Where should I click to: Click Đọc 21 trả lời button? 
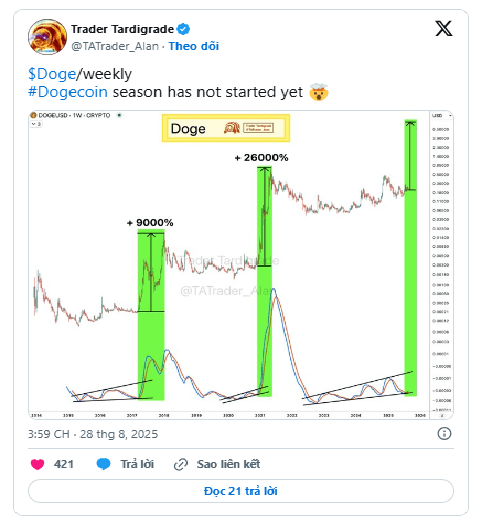point(241,491)
